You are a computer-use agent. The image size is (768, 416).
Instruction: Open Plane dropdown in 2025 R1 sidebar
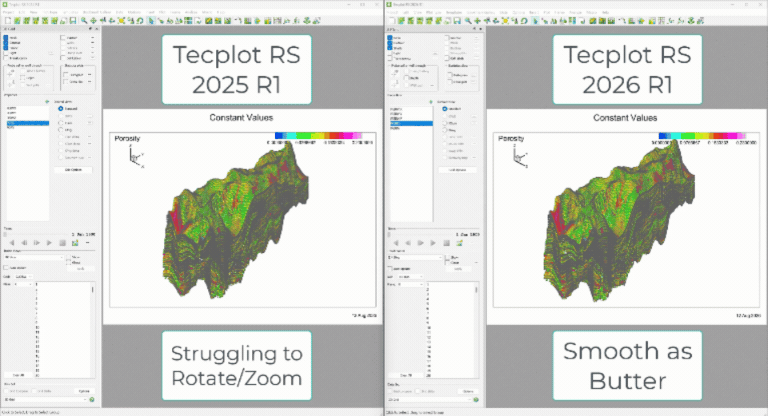tap(24, 284)
